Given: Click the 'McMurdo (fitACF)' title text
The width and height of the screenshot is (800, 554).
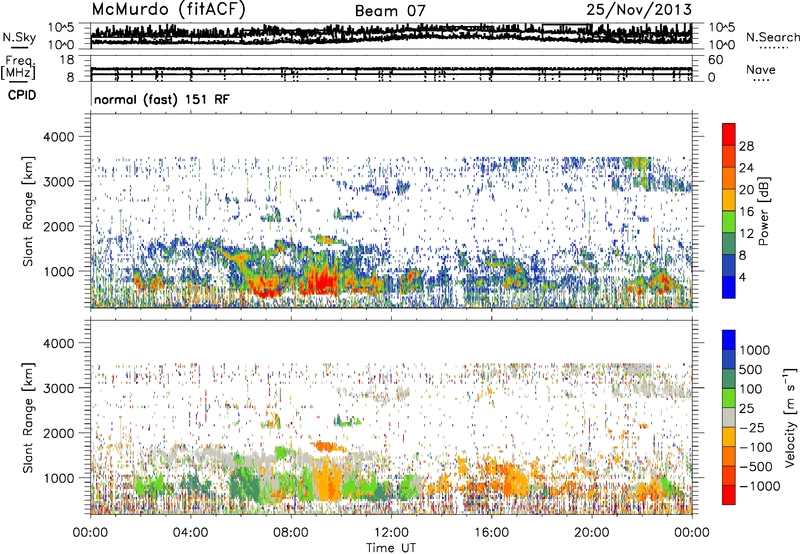Looking at the screenshot, I should point(168,10).
